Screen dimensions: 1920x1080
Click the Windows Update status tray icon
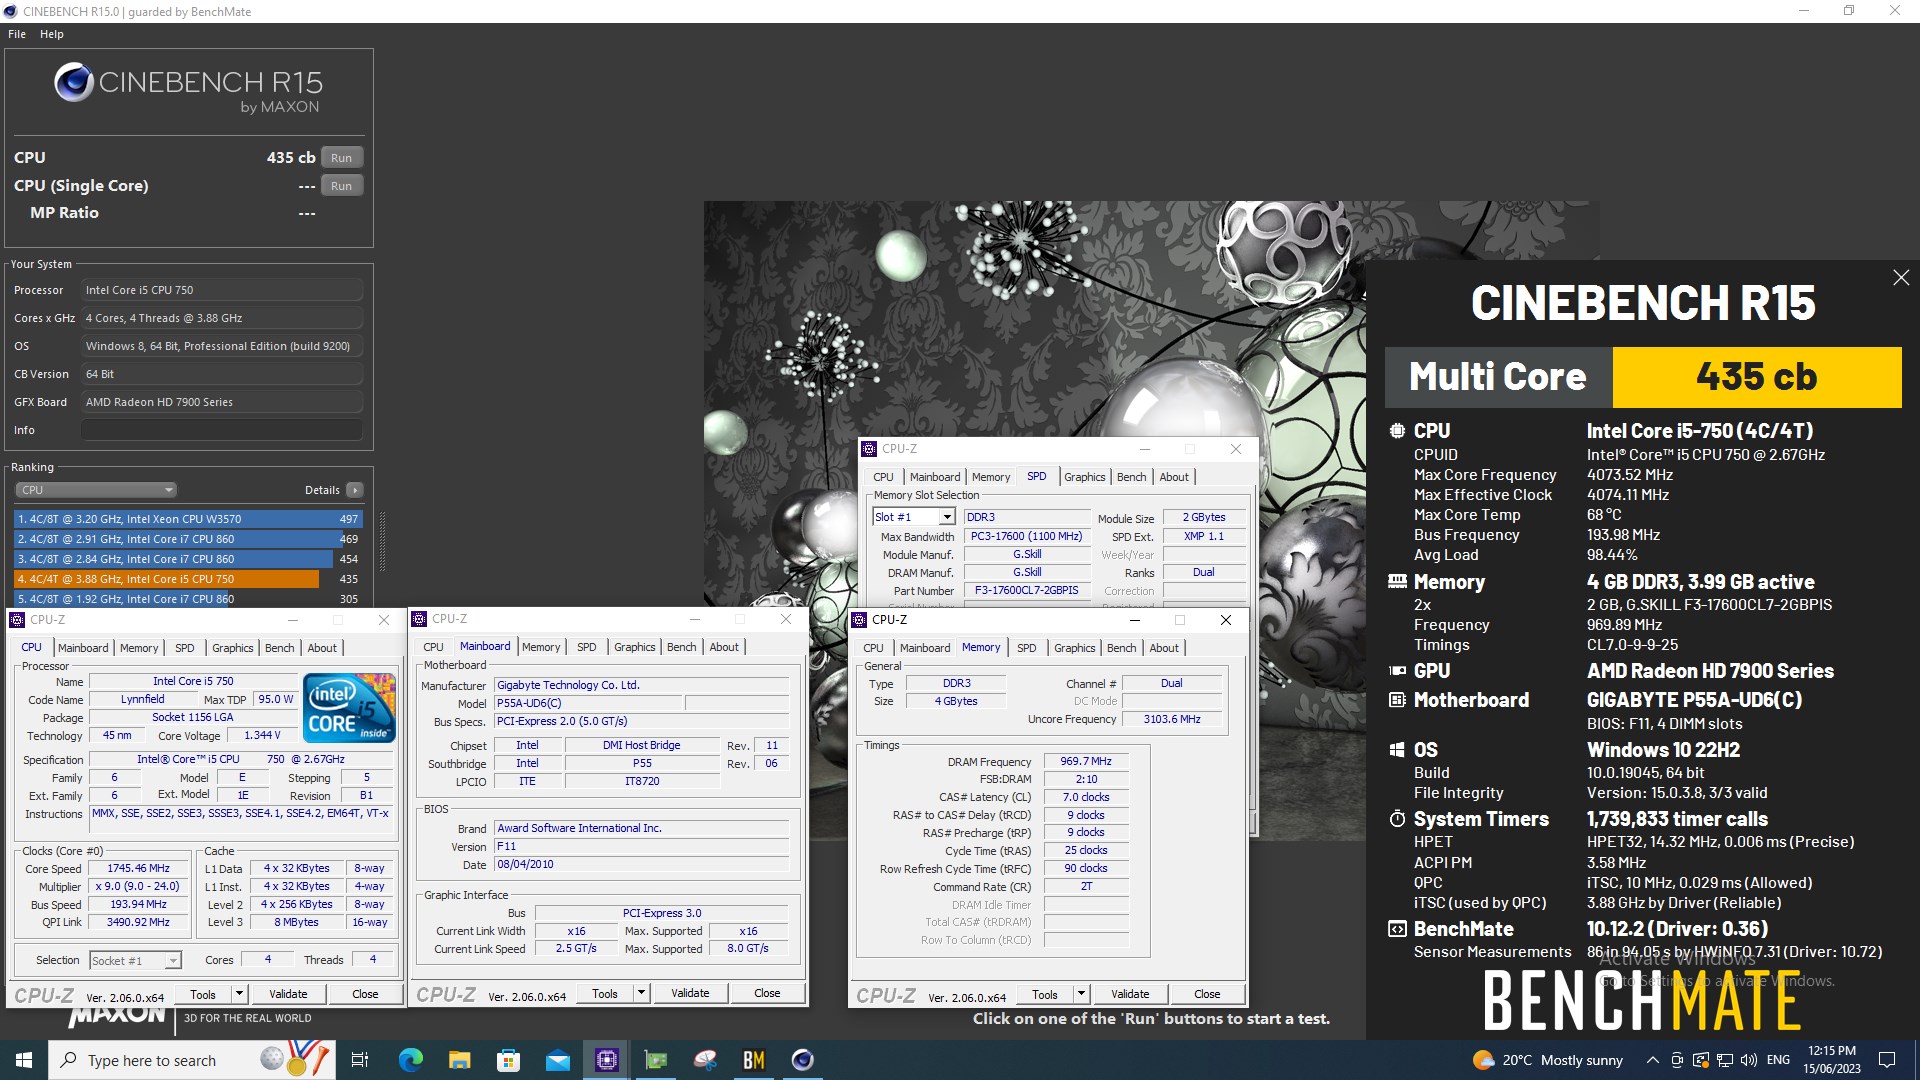[x=1701, y=1060]
